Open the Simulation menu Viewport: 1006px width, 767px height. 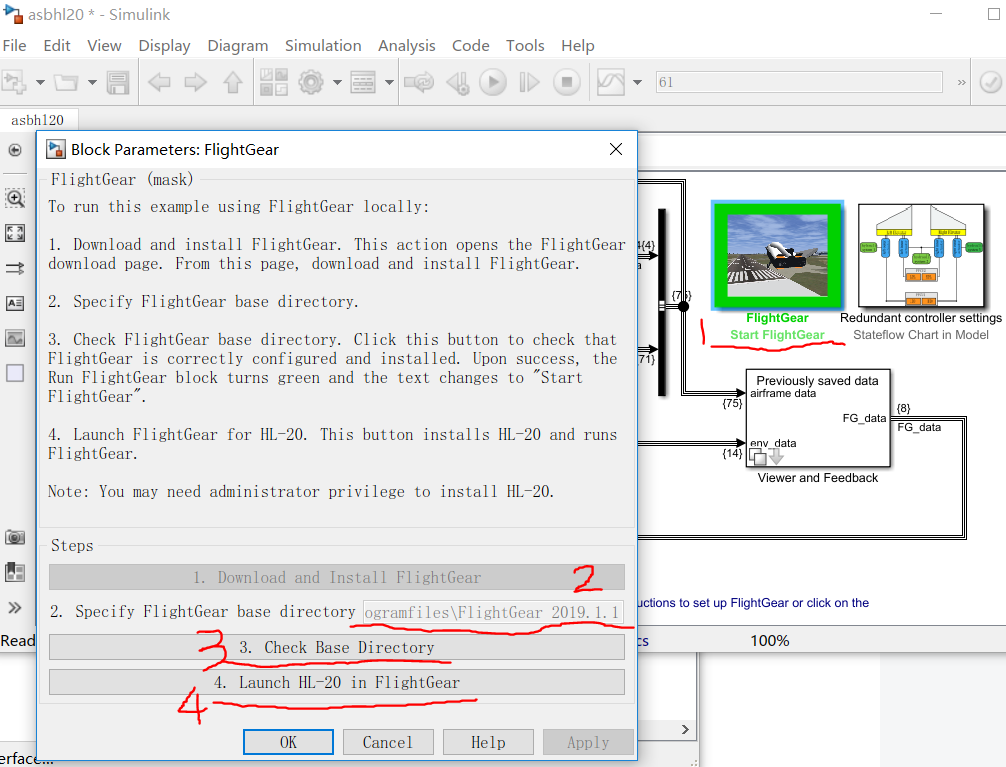(323, 46)
